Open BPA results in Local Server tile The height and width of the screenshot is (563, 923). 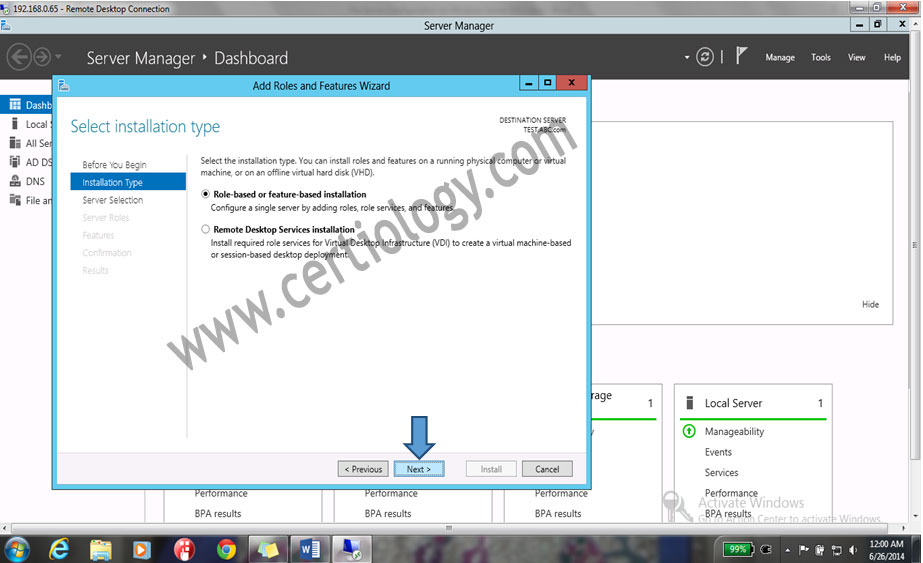pyautogui.click(x=728, y=514)
